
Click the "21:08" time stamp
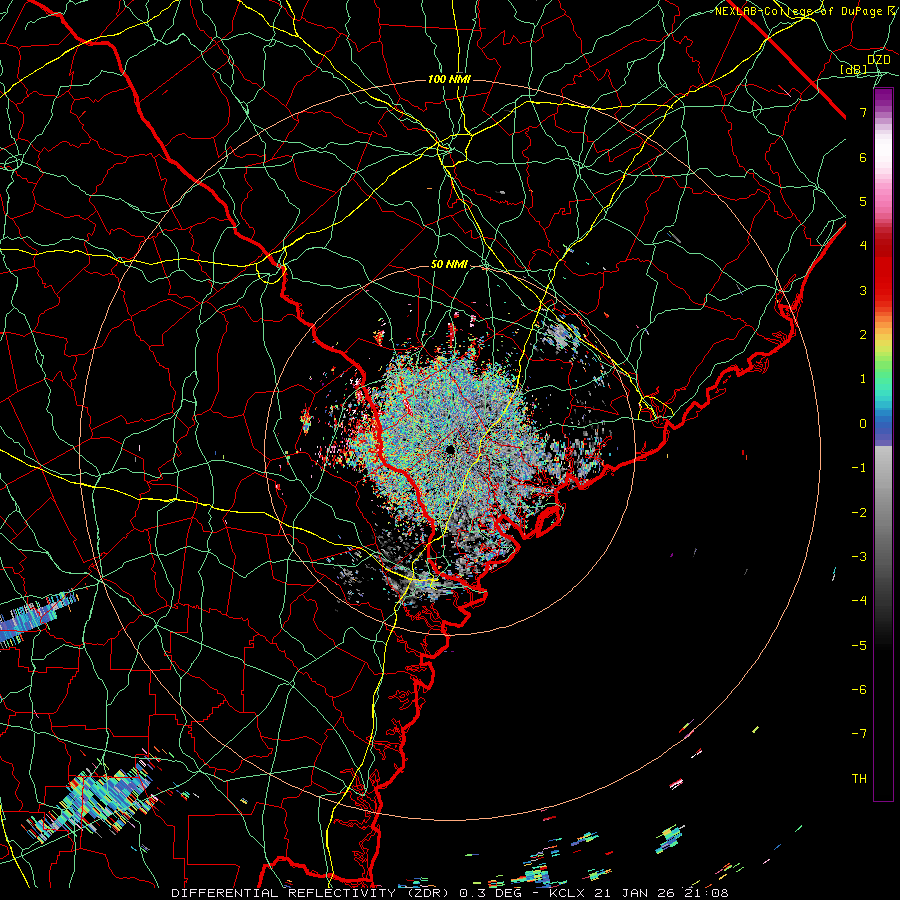click(705, 893)
